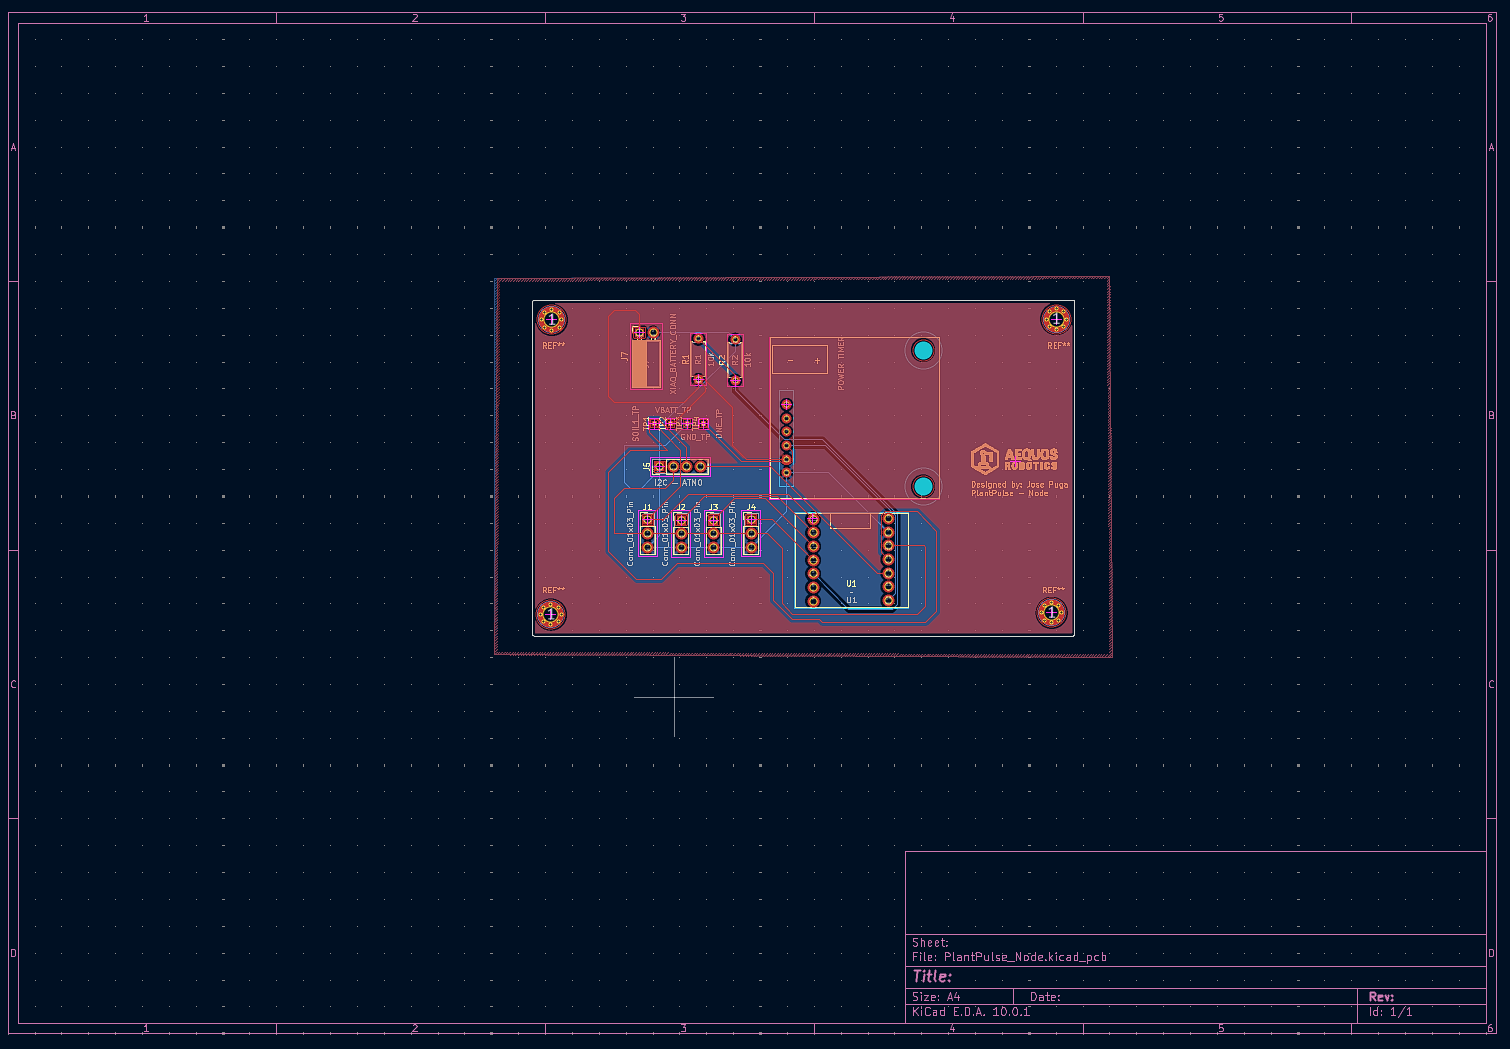Click the 'File: PlantPulse_Node.kicad_pcb' title block entry

point(1009,957)
